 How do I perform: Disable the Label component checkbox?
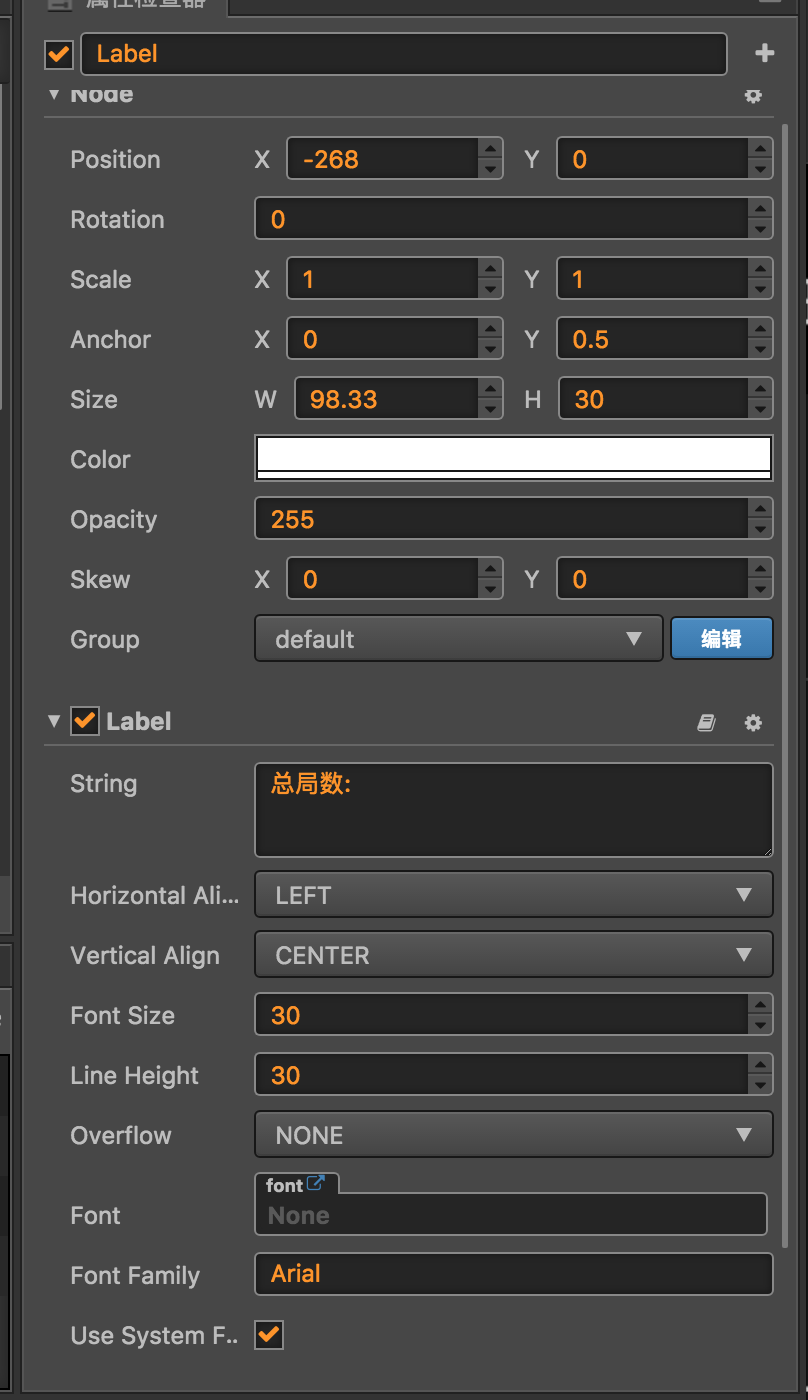85,721
